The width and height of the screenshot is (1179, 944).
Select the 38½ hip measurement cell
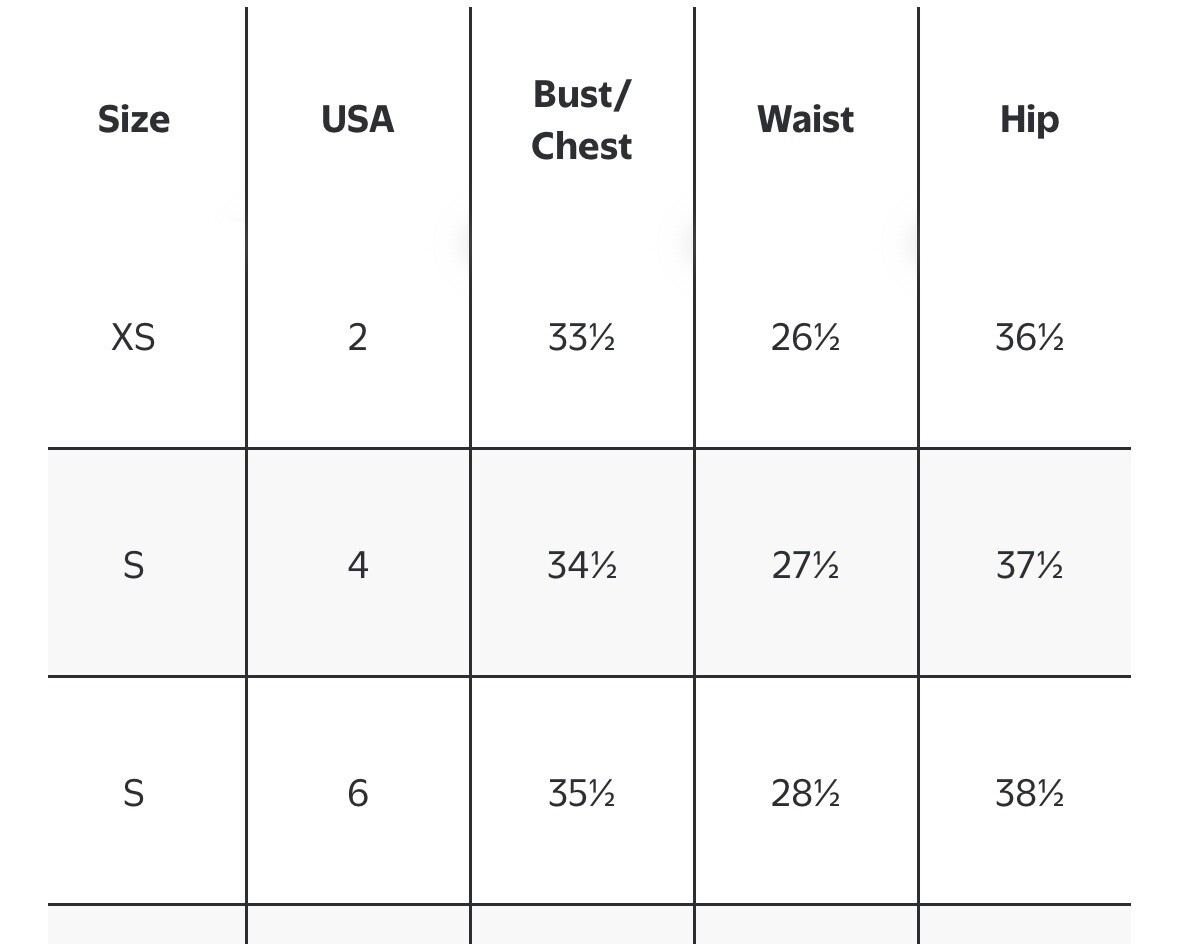(1029, 793)
